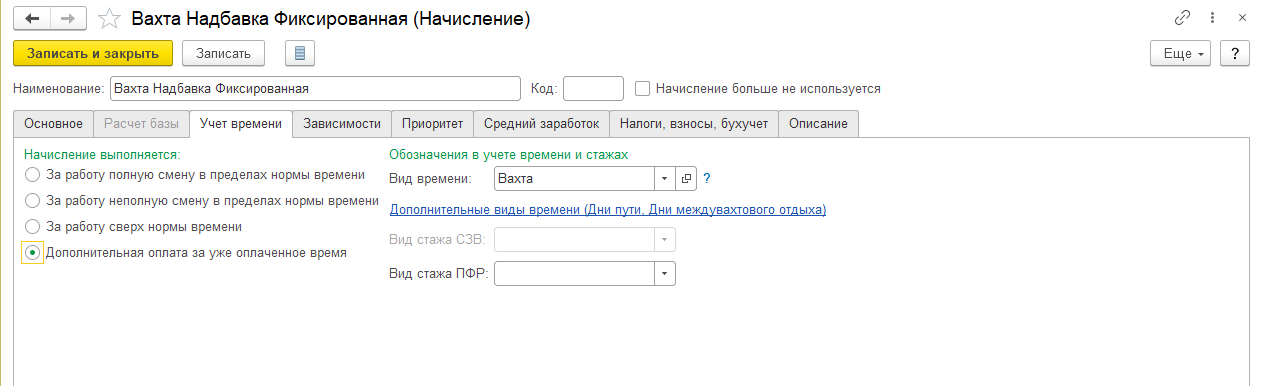The height and width of the screenshot is (386, 1265).
Task: Select За работу полную смену radio option
Action: 33,174
